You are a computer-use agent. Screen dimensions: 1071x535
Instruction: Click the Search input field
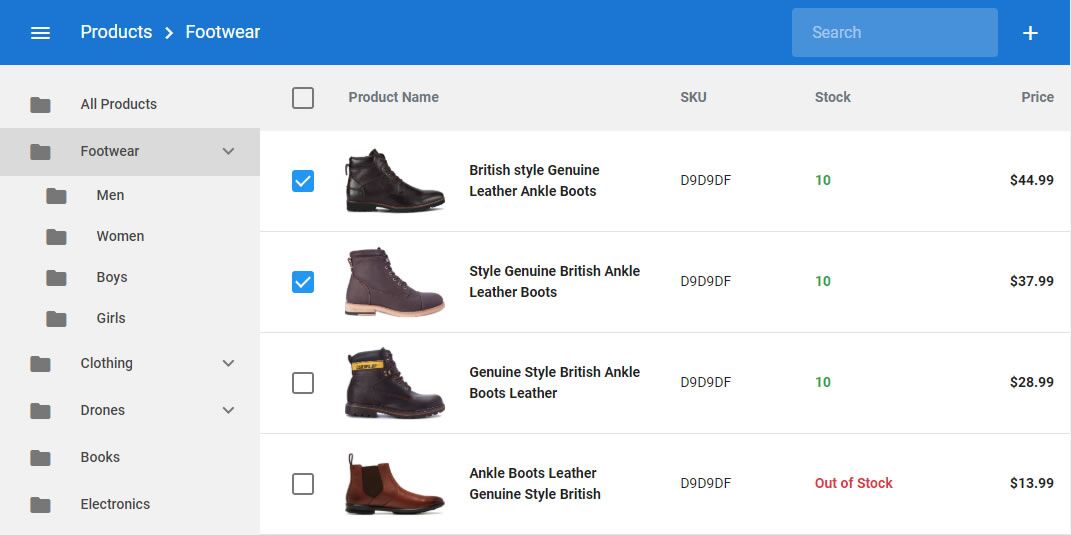coord(894,32)
